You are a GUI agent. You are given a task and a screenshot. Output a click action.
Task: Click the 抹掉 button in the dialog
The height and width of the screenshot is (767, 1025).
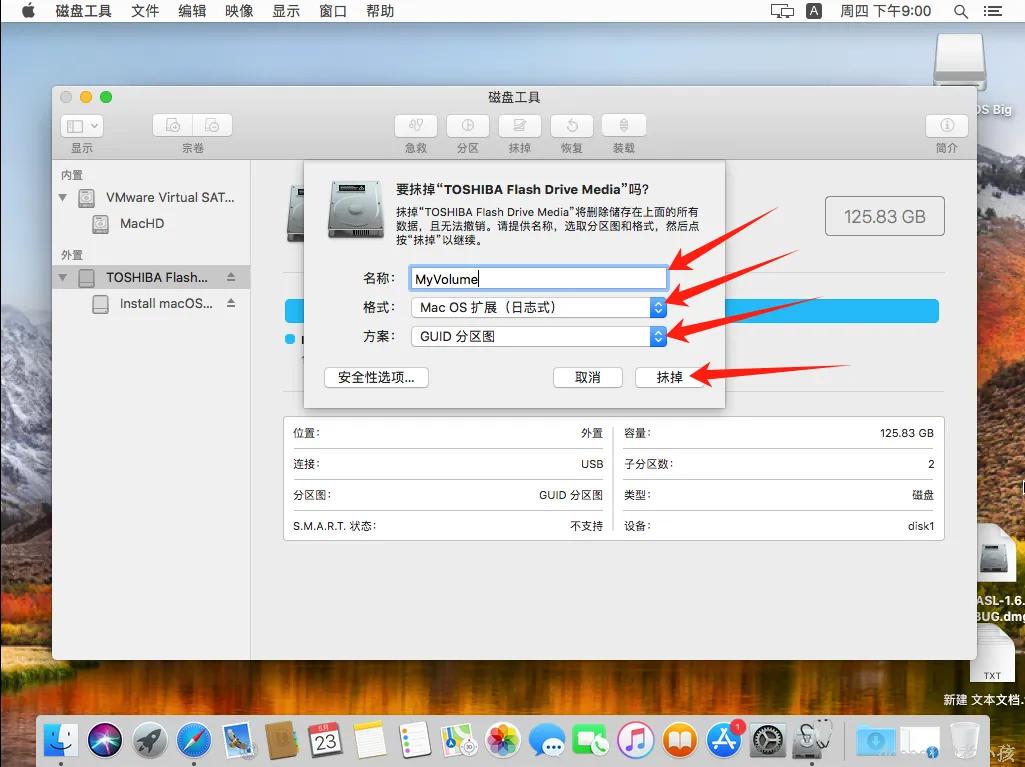(x=669, y=377)
